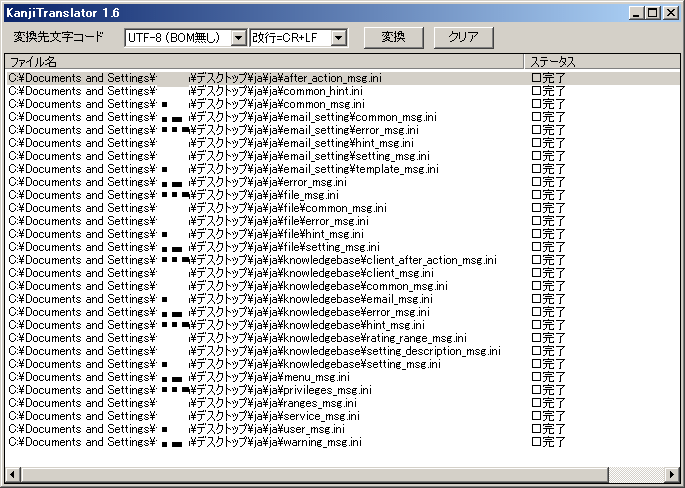Select the after_action_msg.ini file row
Image resolution: width=685 pixels, height=488 pixels.
pos(300,77)
